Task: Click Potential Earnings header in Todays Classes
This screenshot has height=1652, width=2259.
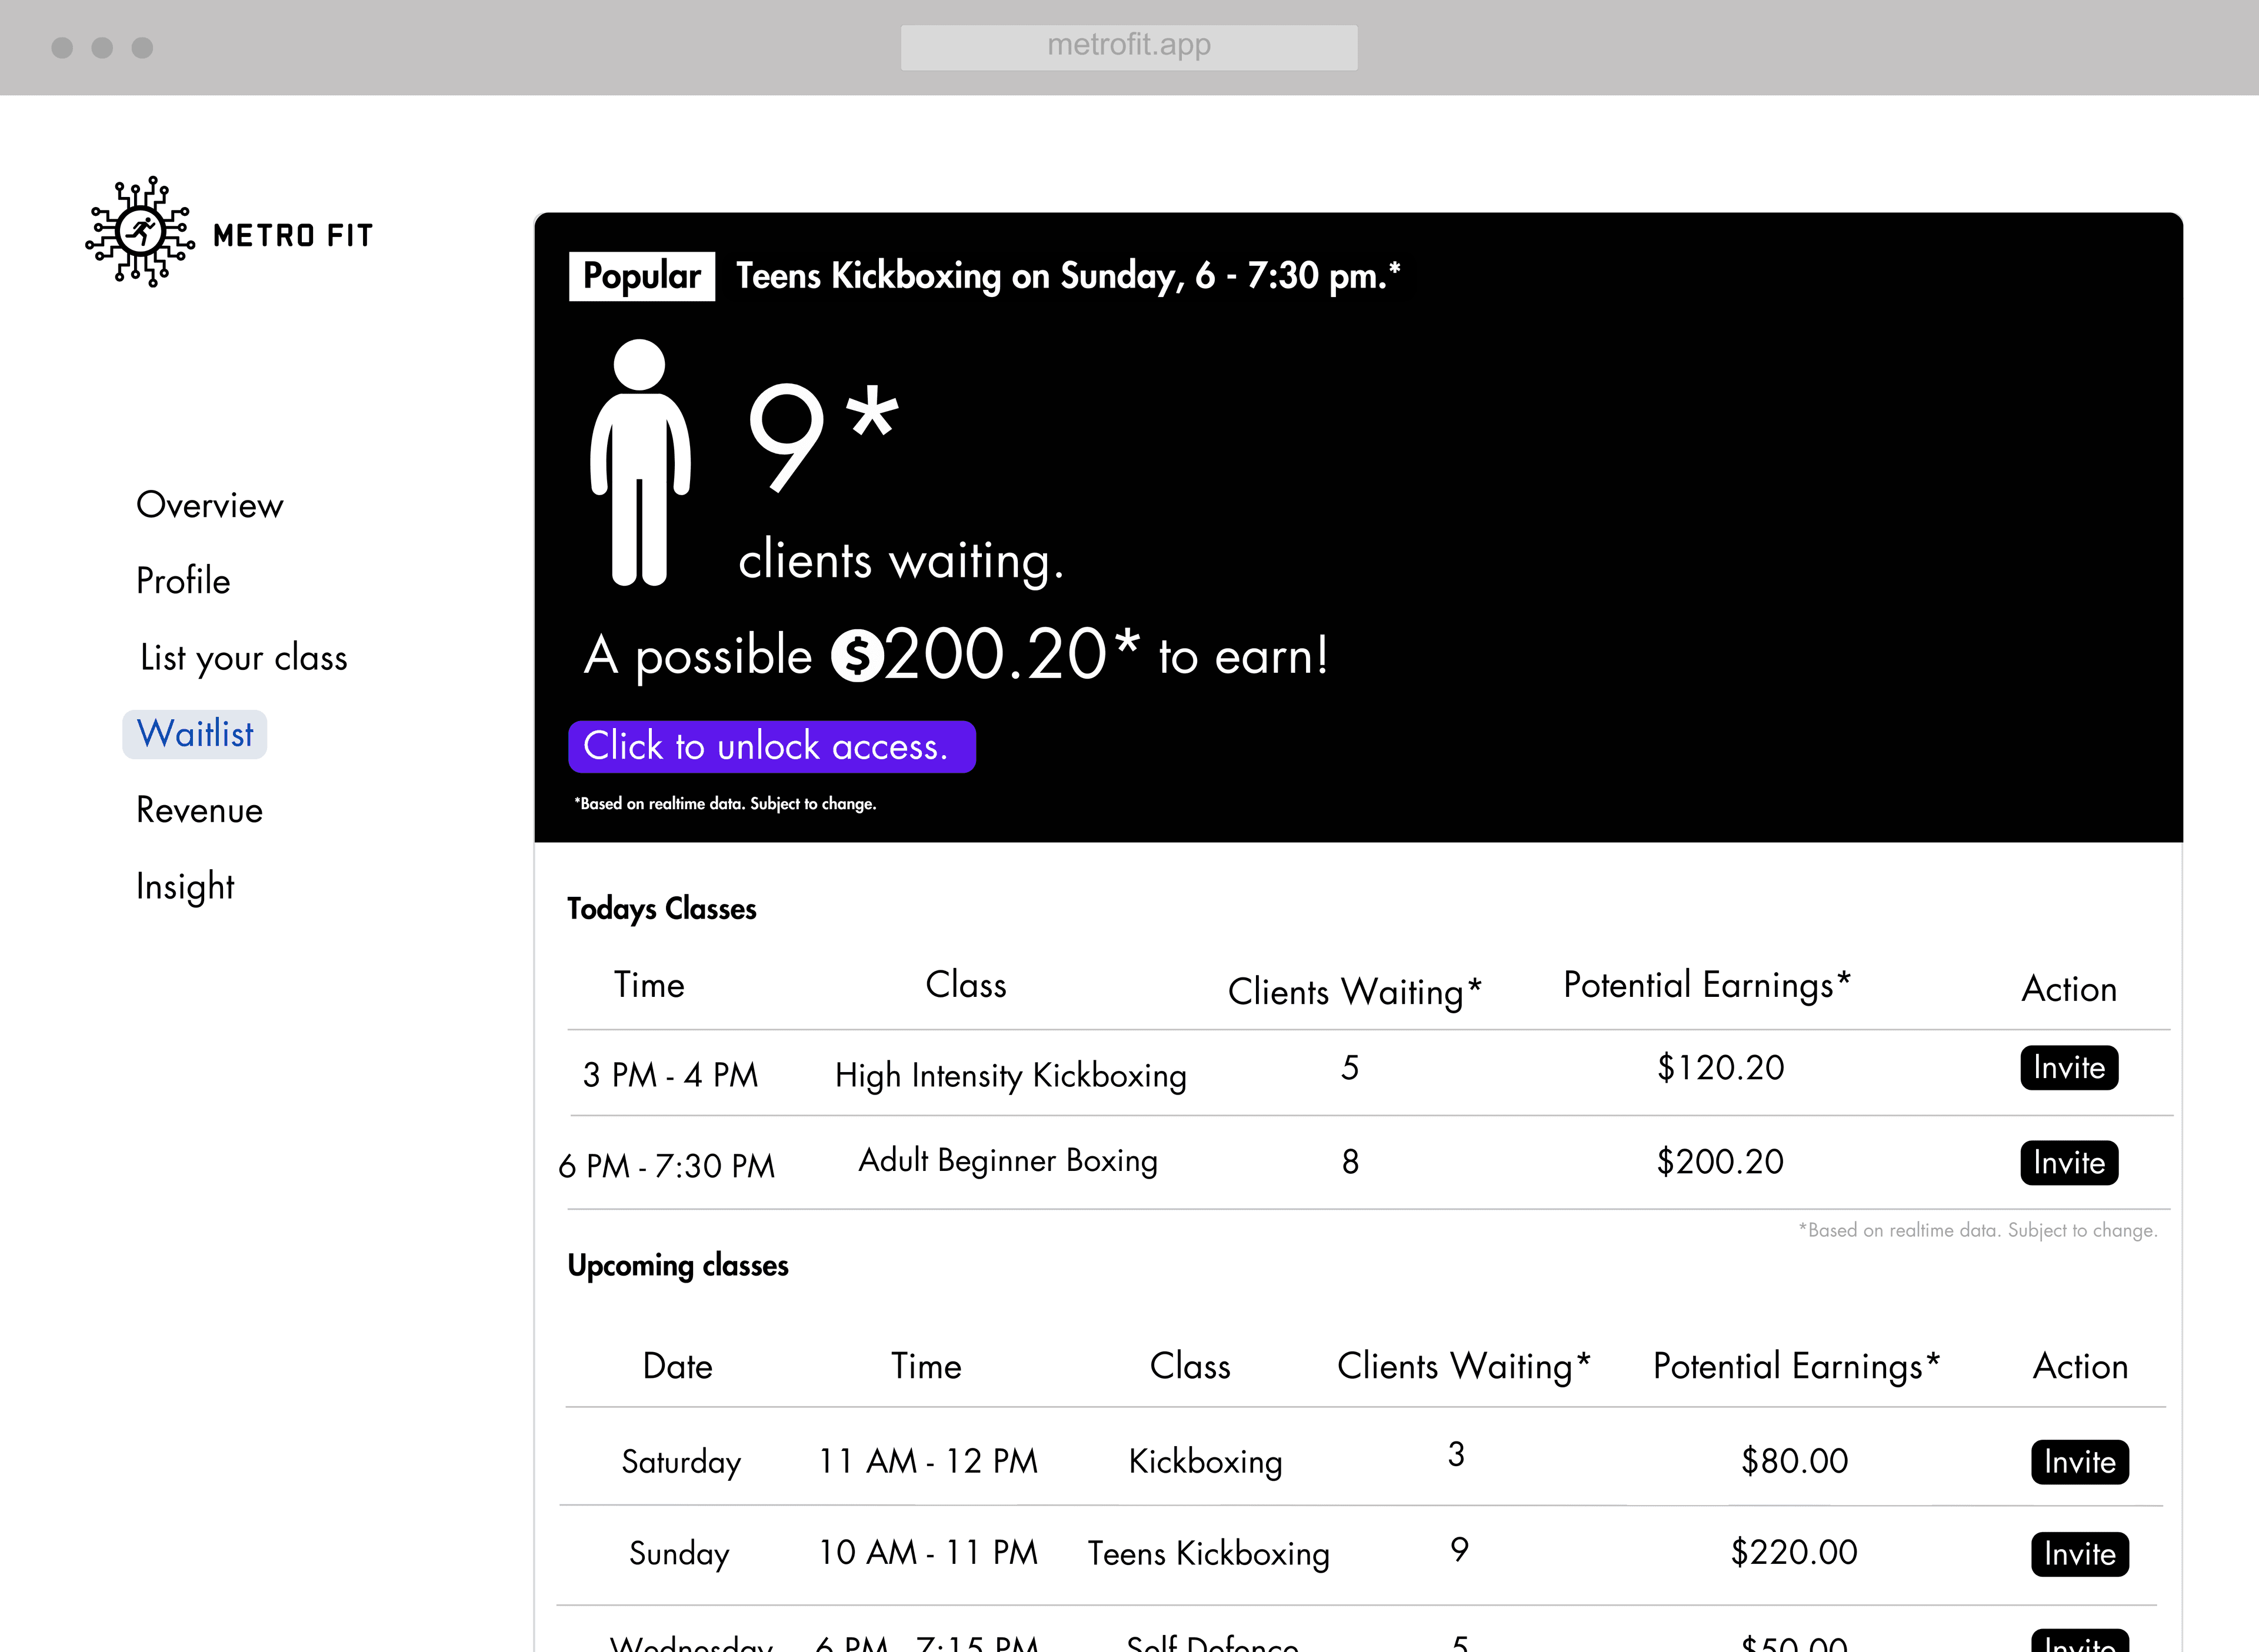Action: point(1707,986)
